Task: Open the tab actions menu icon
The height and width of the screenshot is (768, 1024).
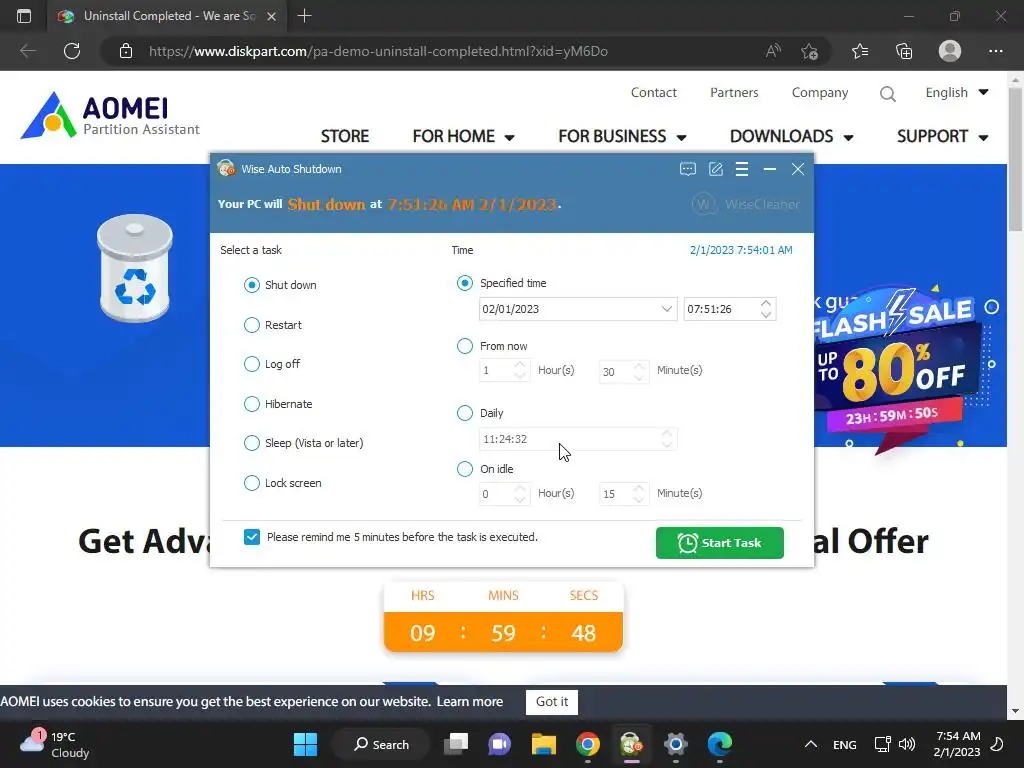Action: pos(24,16)
